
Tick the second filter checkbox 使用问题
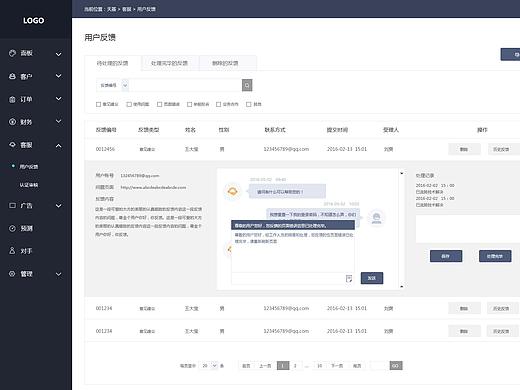click(129, 104)
